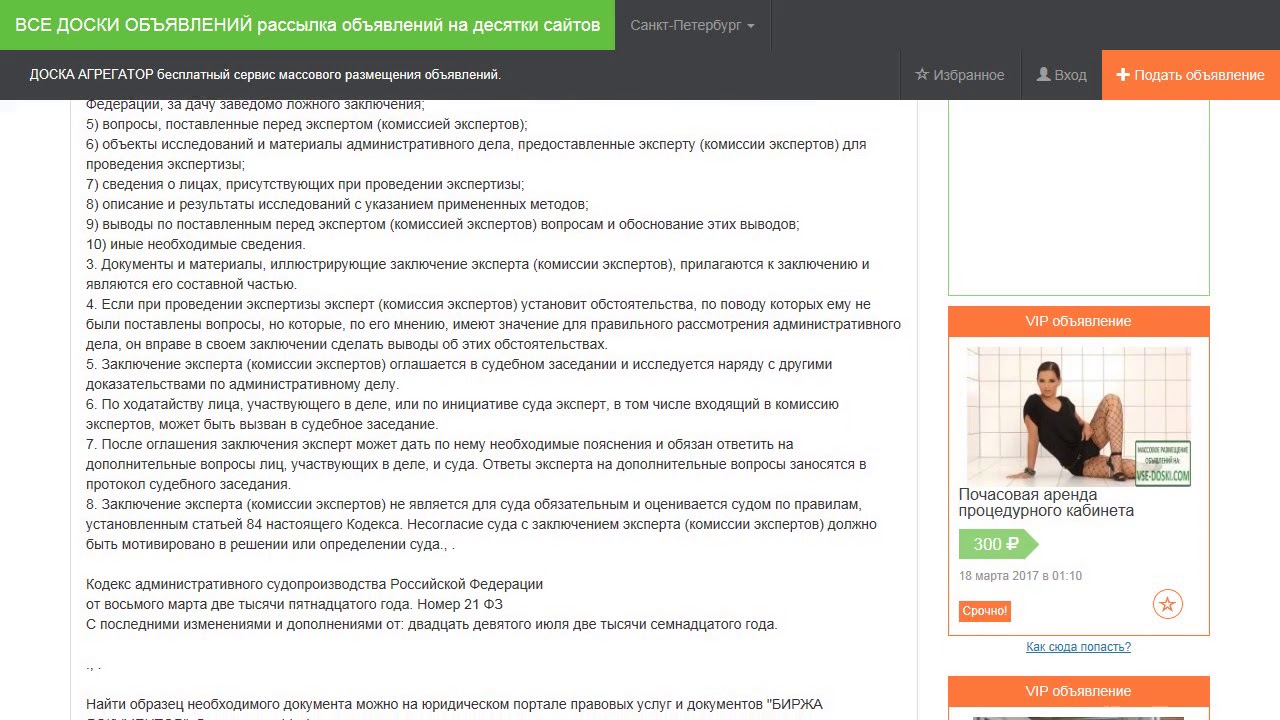This screenshot has height=720, width=1280.
Task: Open the VIP ad photo thumbnail
Action: click(1079, 416)
